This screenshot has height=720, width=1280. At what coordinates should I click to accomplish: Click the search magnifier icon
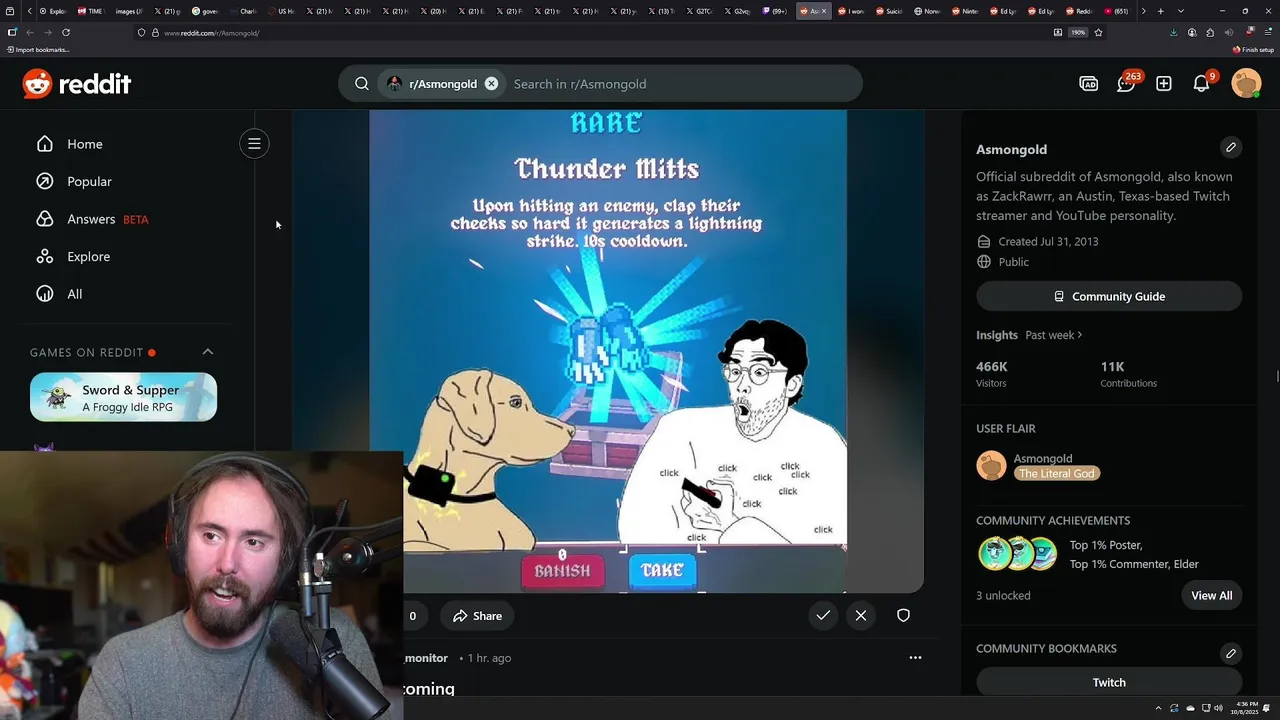[362, 84]
